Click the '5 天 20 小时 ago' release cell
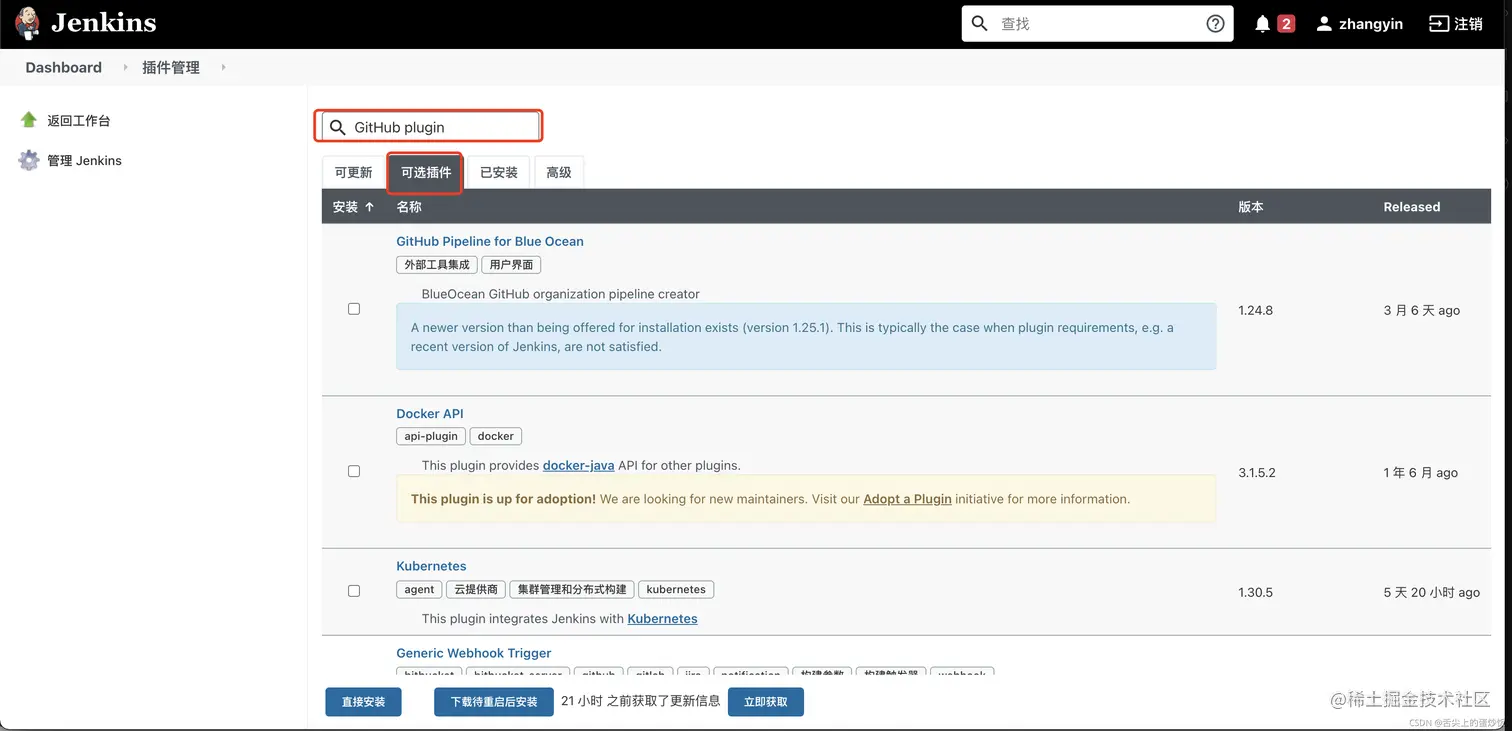 (1431, 592)
